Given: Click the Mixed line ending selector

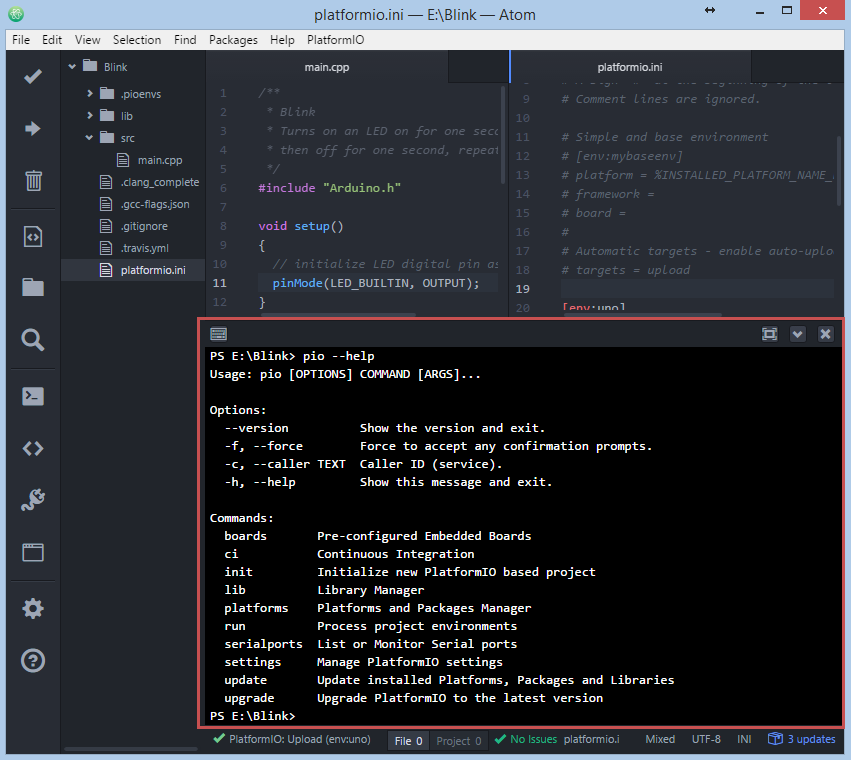Looking at the screenshot, I should coord(660,739).
